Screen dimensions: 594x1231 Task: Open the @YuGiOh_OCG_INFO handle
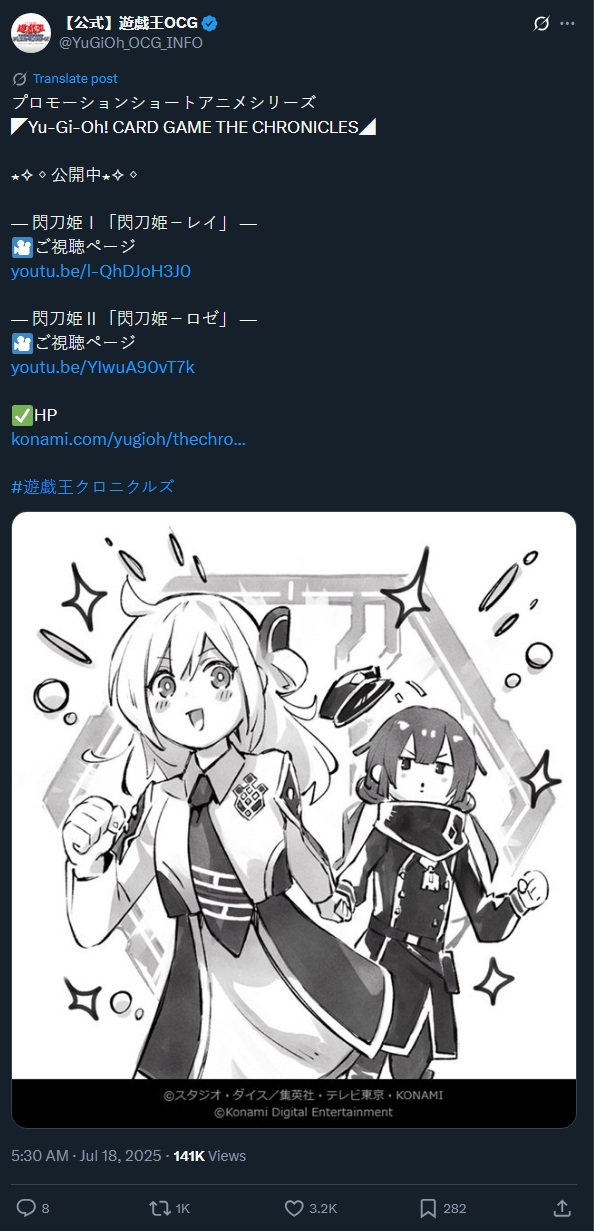coord(131,43)
